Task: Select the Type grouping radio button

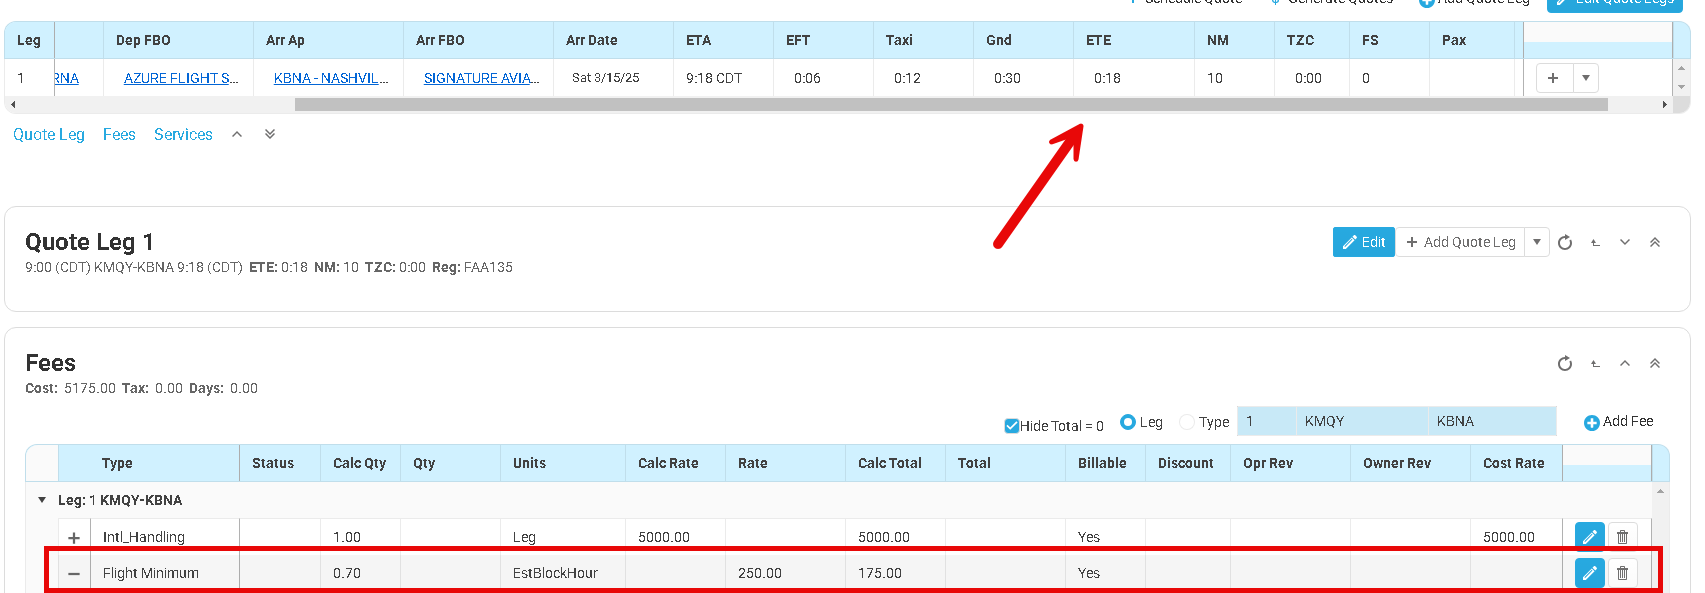Action: tap(1187, 422)
